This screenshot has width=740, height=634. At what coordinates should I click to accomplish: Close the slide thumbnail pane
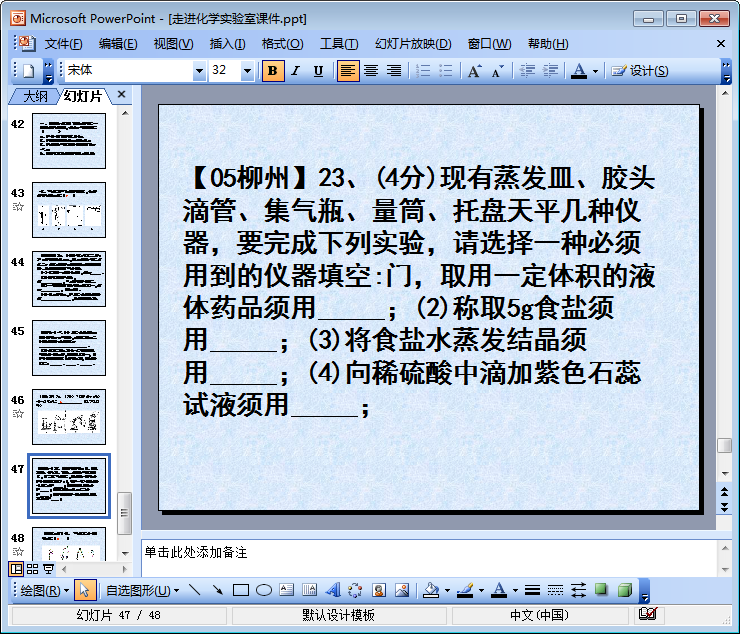pos(121,94)
